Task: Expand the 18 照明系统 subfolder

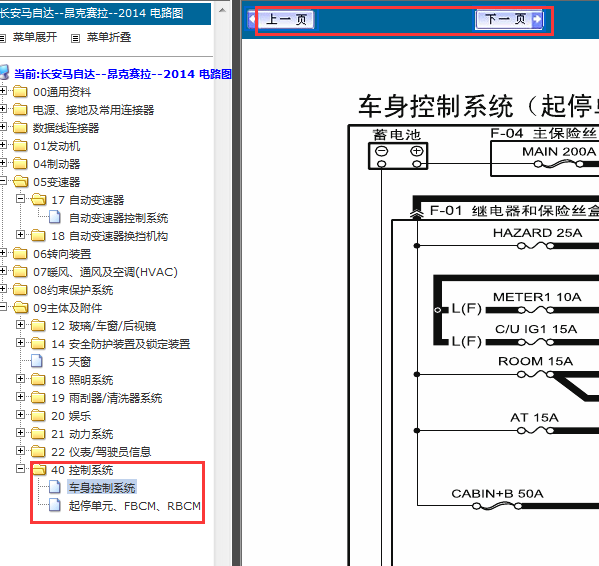Action: point(21,378)
